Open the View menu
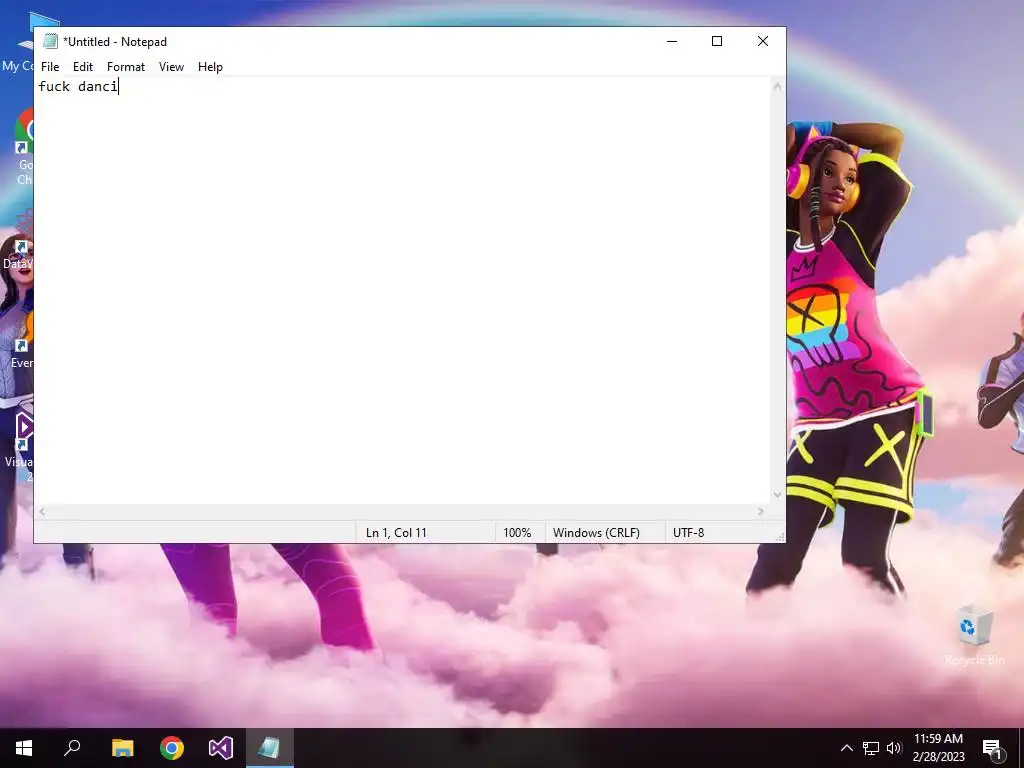 coord(171,67)
